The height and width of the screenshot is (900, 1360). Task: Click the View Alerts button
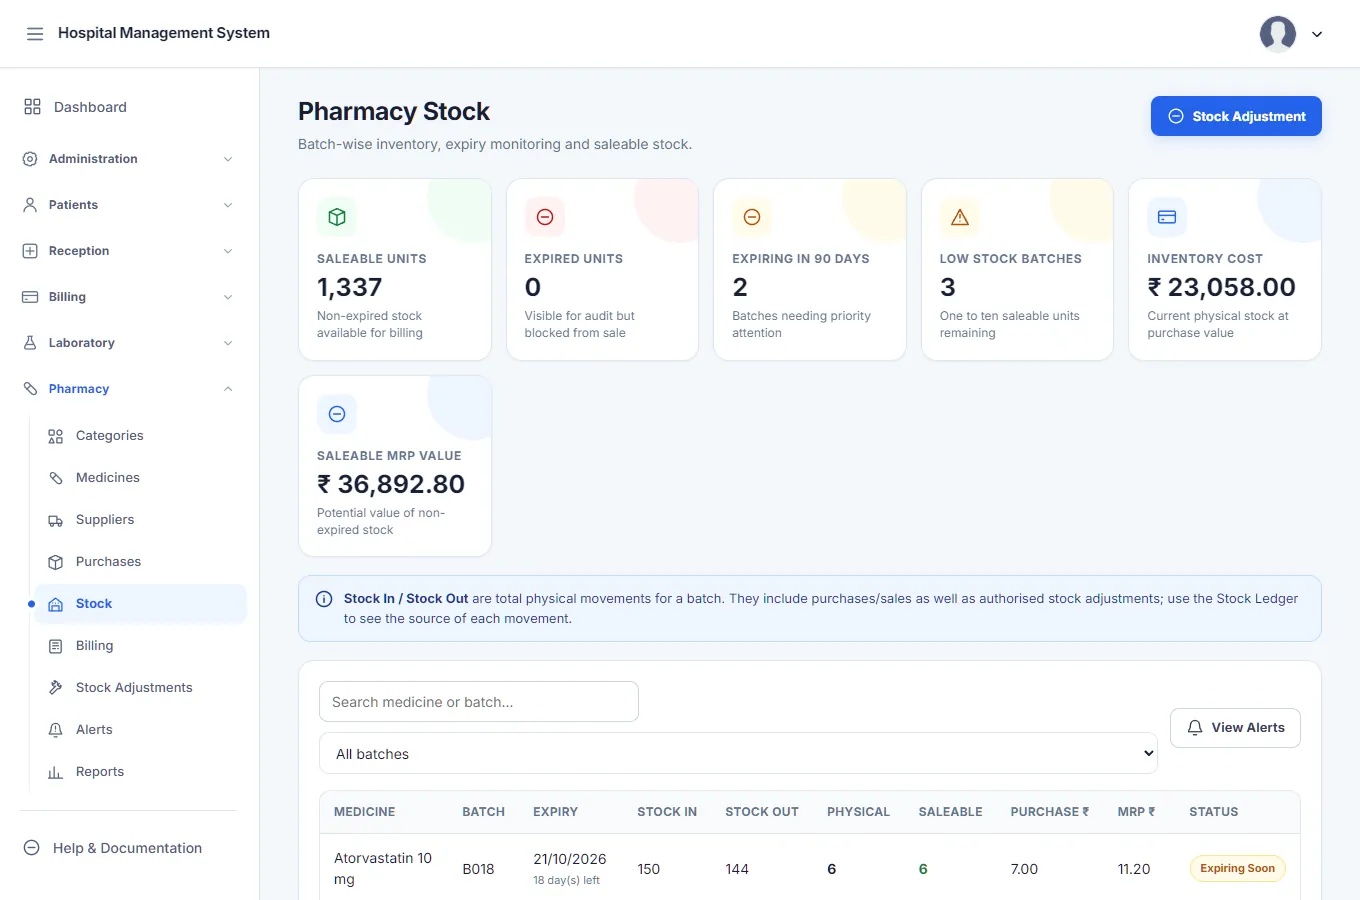(x=1235, y=728)
